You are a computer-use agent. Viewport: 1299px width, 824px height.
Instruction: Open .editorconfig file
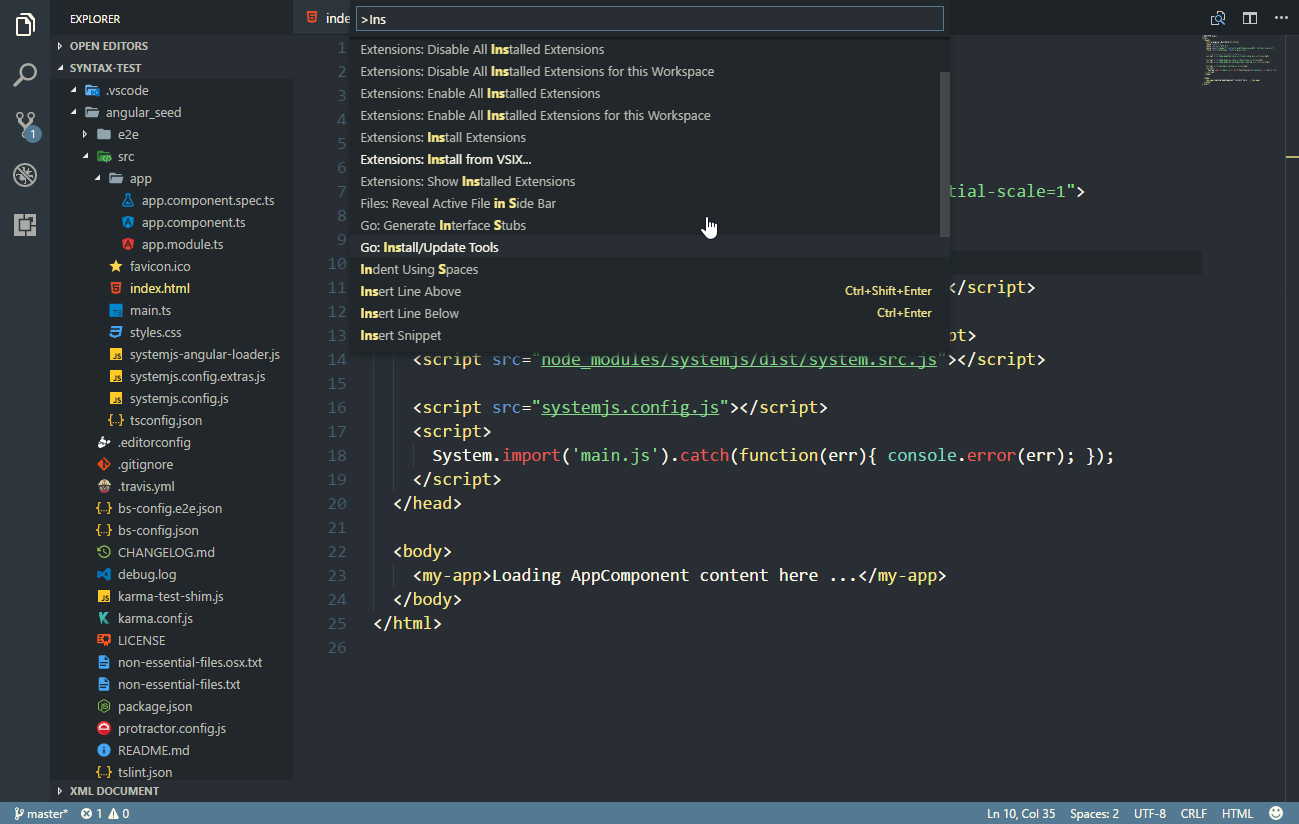(x=154, y=442)
